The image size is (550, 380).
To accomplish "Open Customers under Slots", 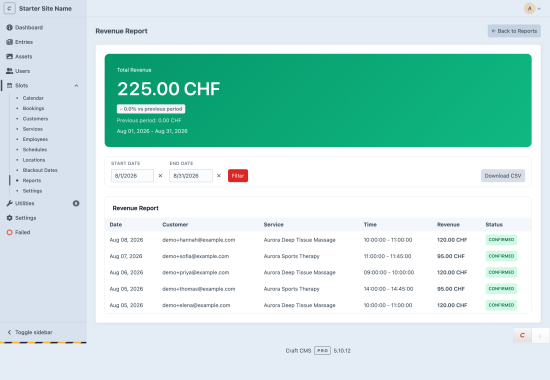I will coord(35,119).
